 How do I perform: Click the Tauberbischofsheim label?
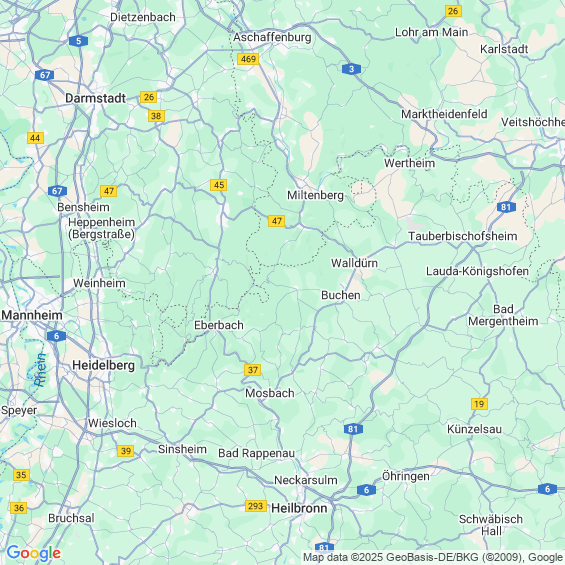point(463,236)
